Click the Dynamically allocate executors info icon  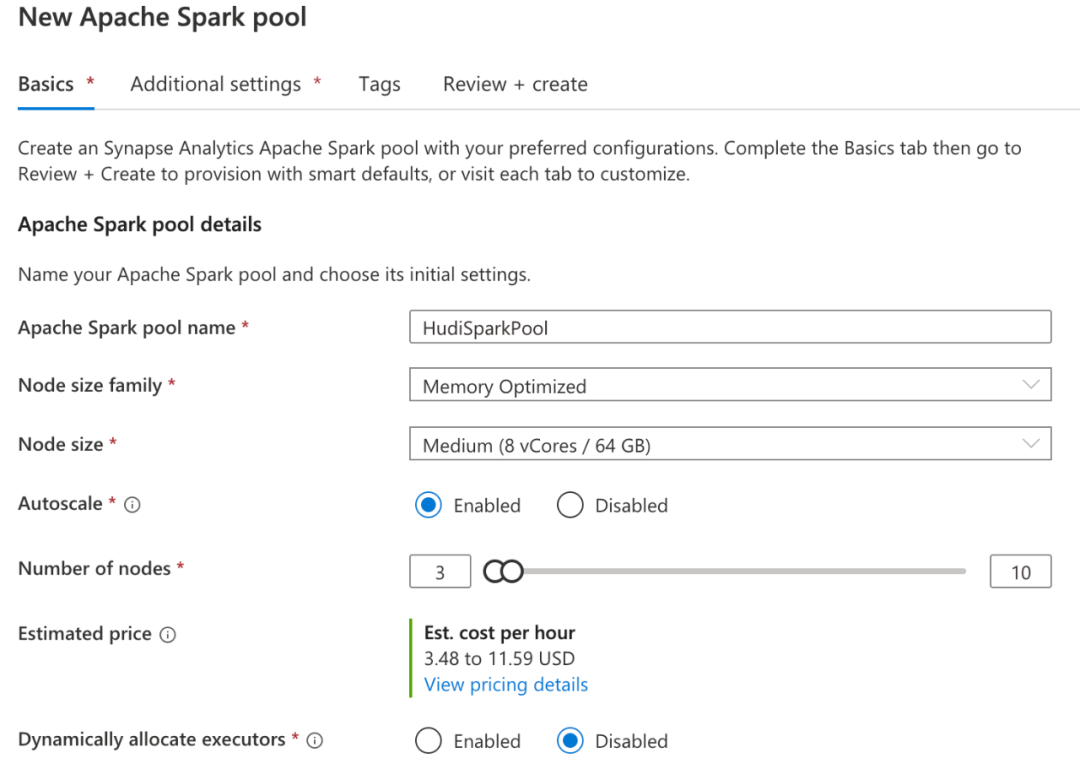pos(315,741)
